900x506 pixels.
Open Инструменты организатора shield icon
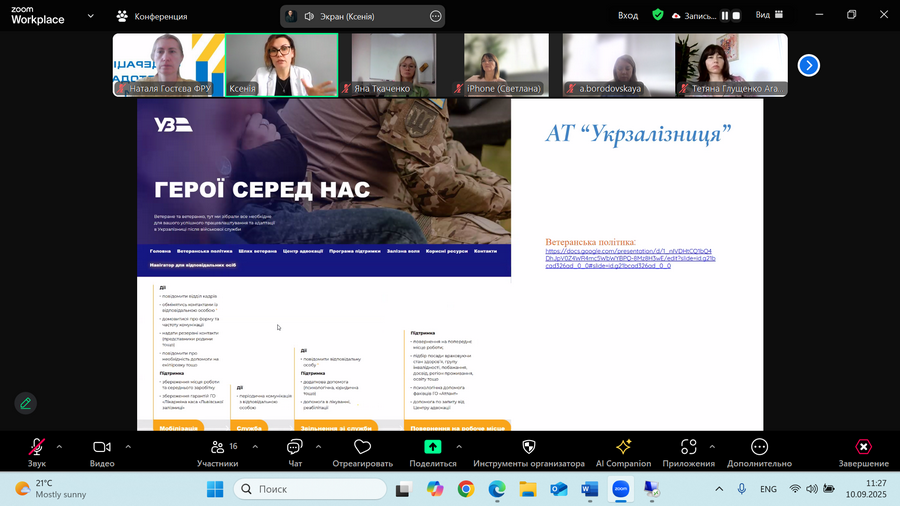[x=529, y=447]
